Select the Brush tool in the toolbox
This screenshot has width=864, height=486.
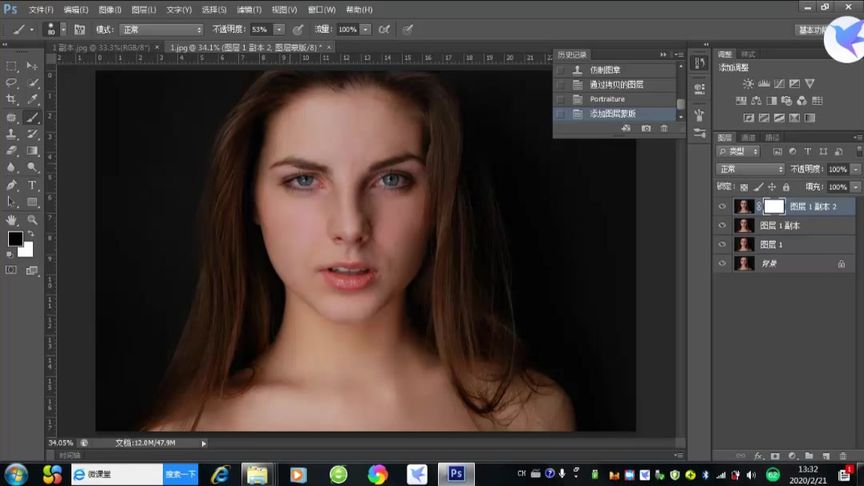(x=33, y=117)
